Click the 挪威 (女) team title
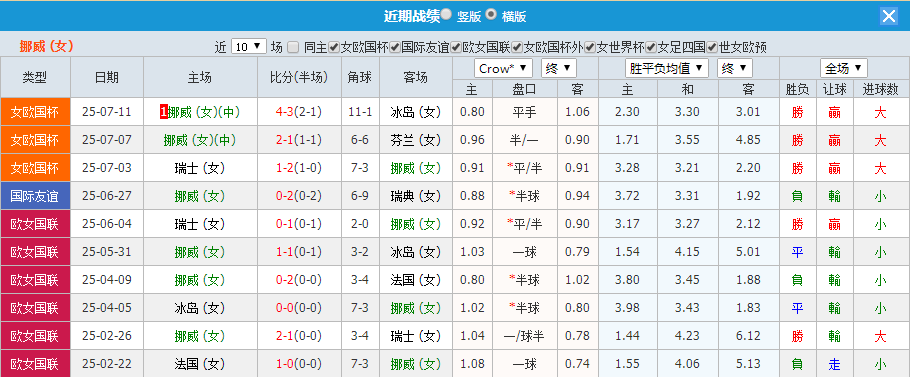This screenshot has height=377, width=910. pyautogui.click(x=46, y=46)
